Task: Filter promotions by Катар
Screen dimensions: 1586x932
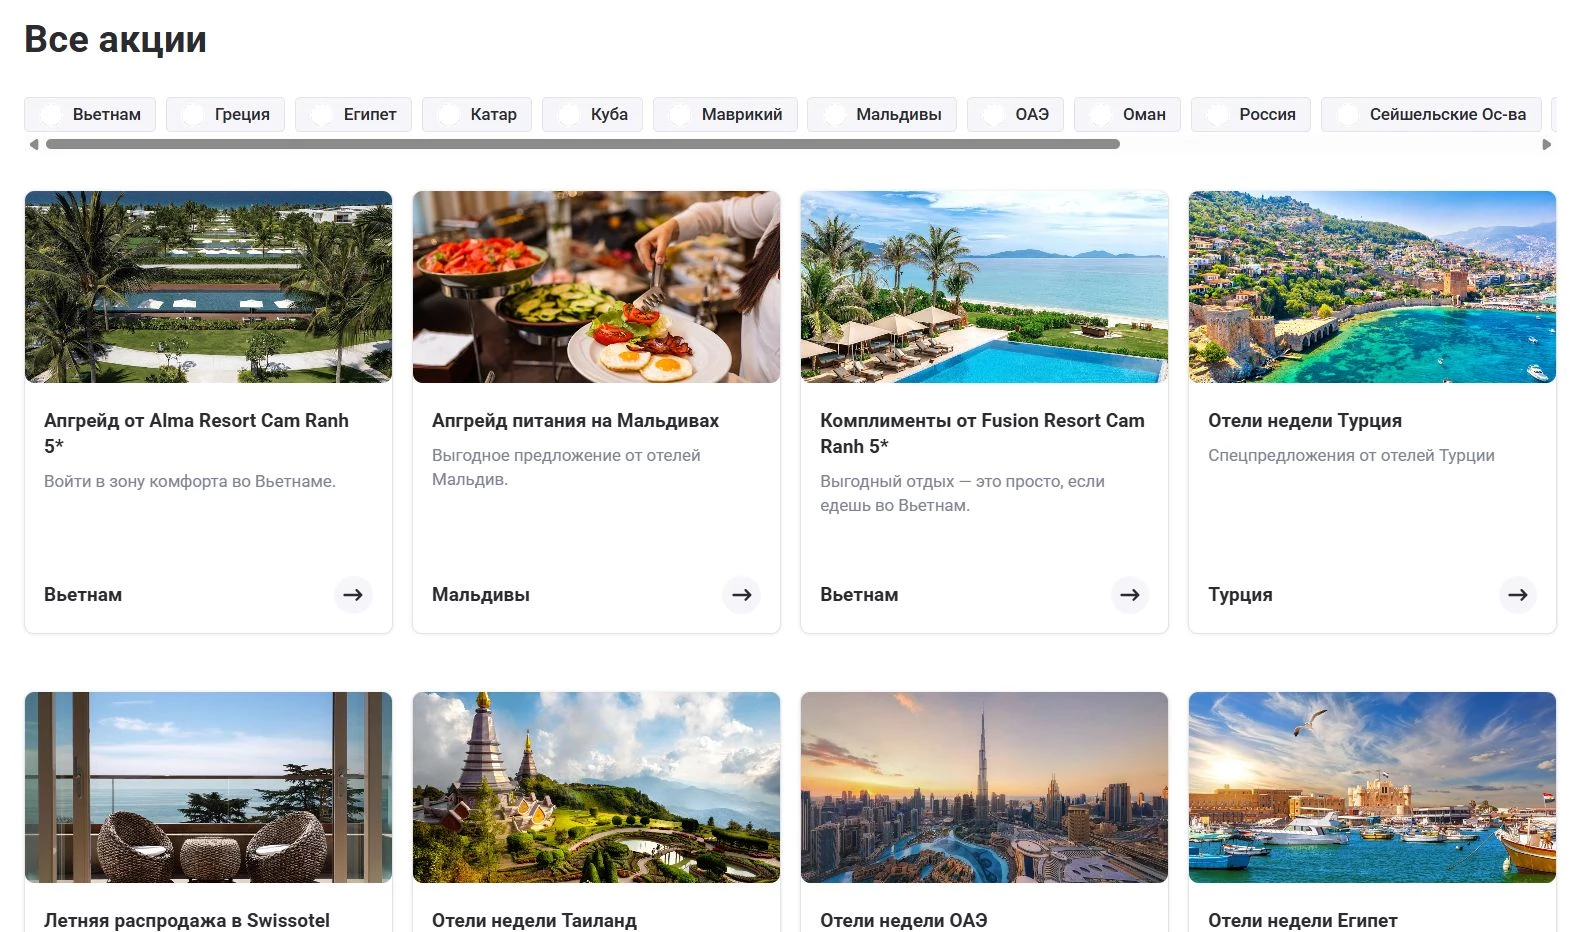Action: [477, 114]
